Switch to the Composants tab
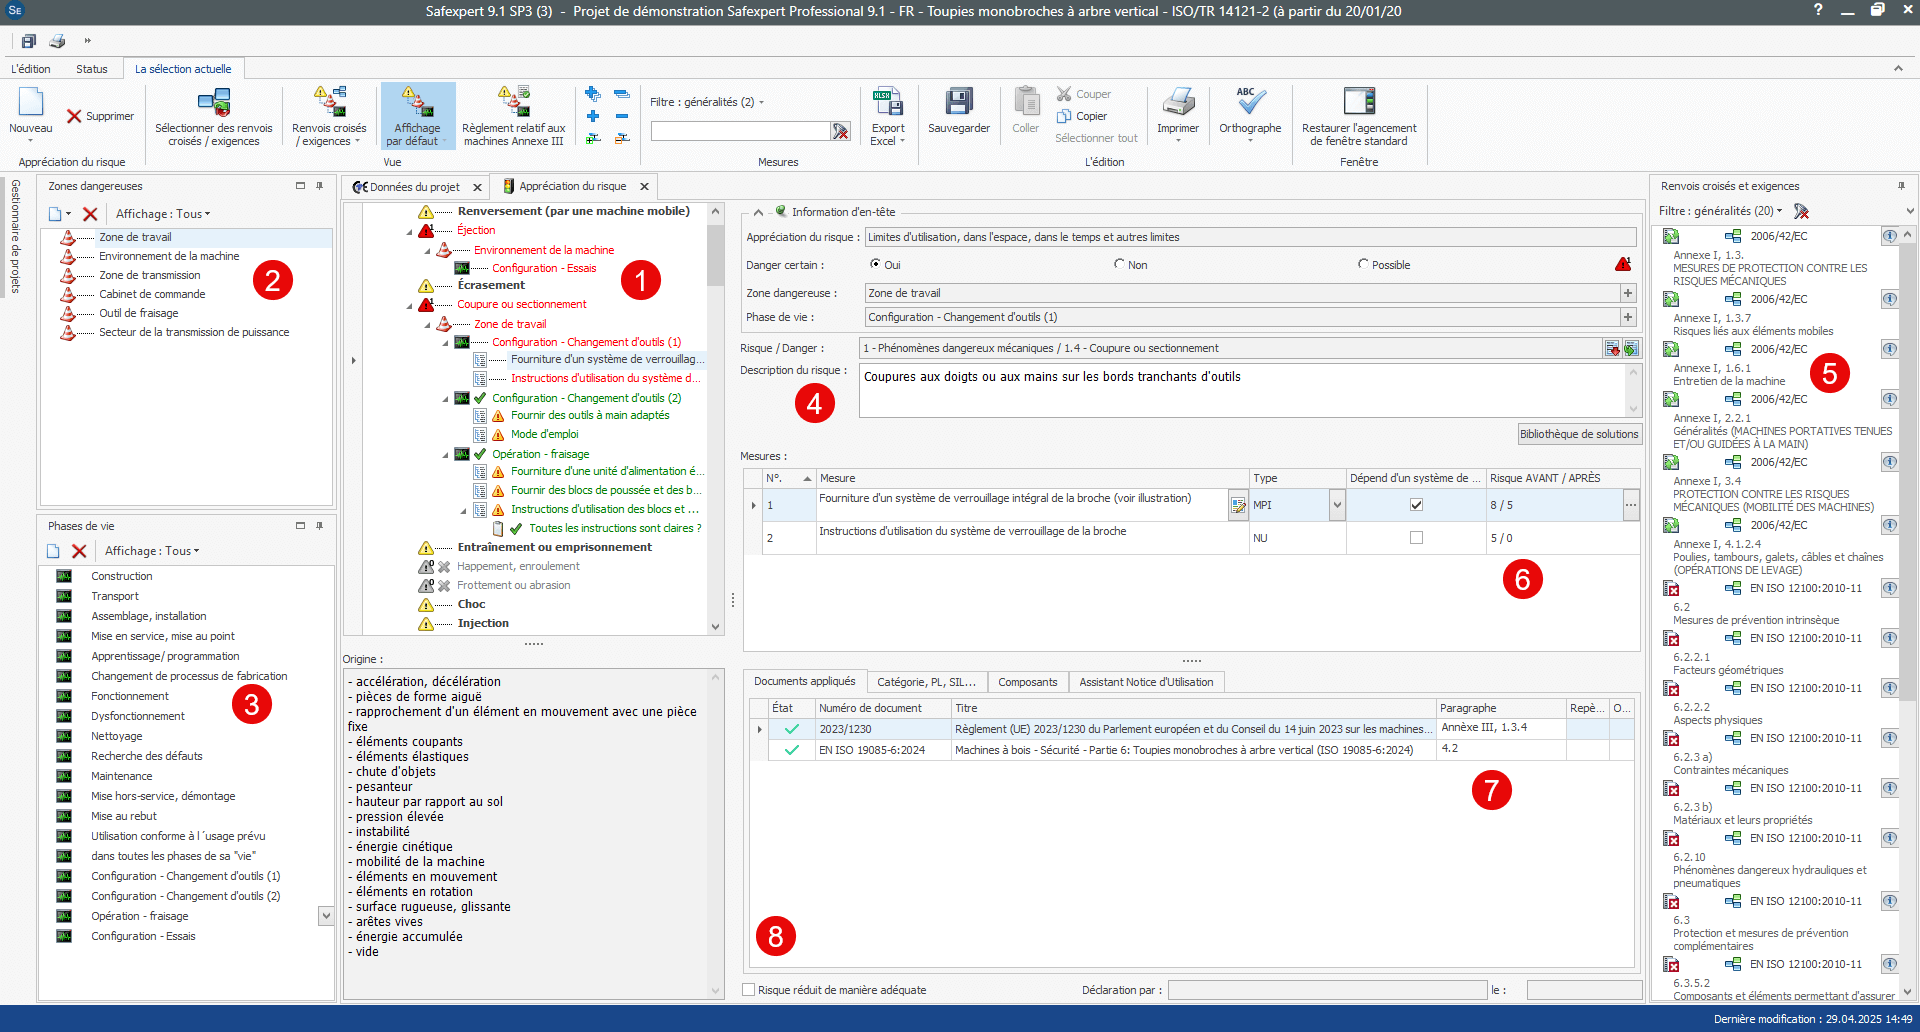 pyautogui.click(x=1027, y=682)
